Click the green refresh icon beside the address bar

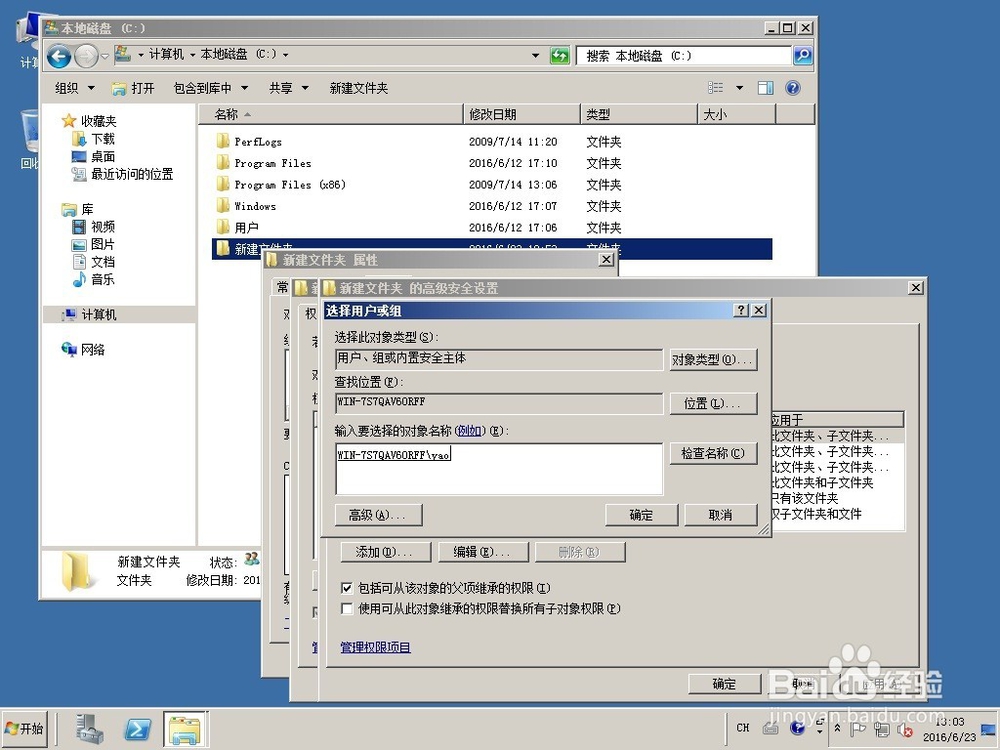point(560,56)
